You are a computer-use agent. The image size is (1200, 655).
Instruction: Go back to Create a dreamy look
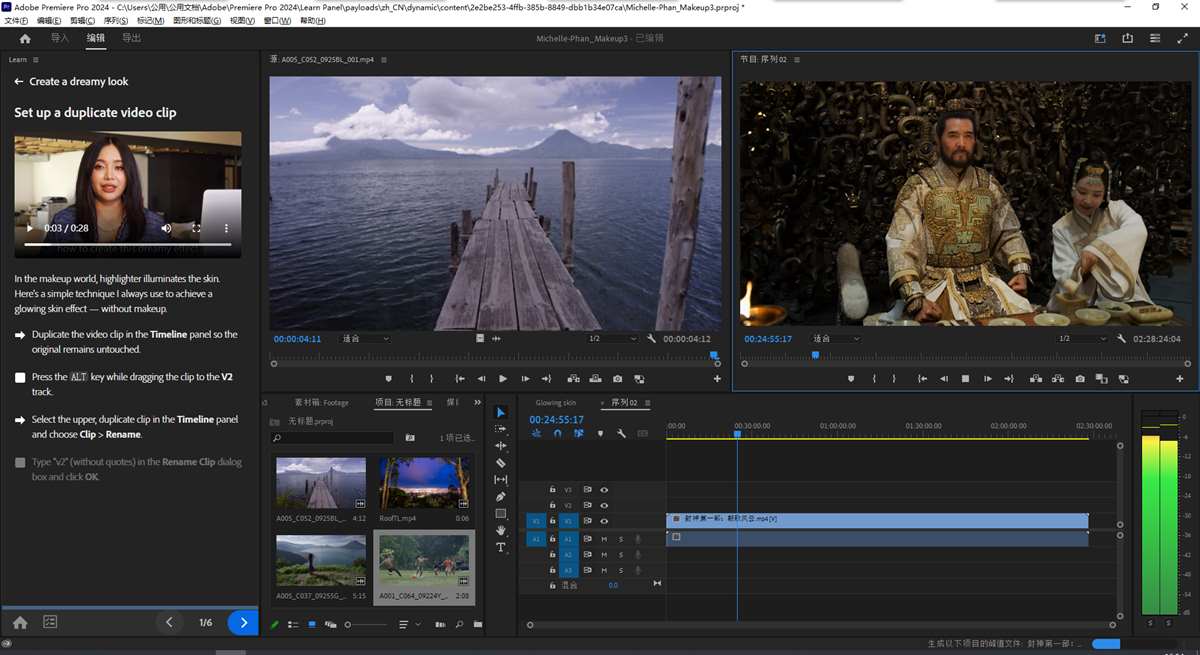pos(19,82)
